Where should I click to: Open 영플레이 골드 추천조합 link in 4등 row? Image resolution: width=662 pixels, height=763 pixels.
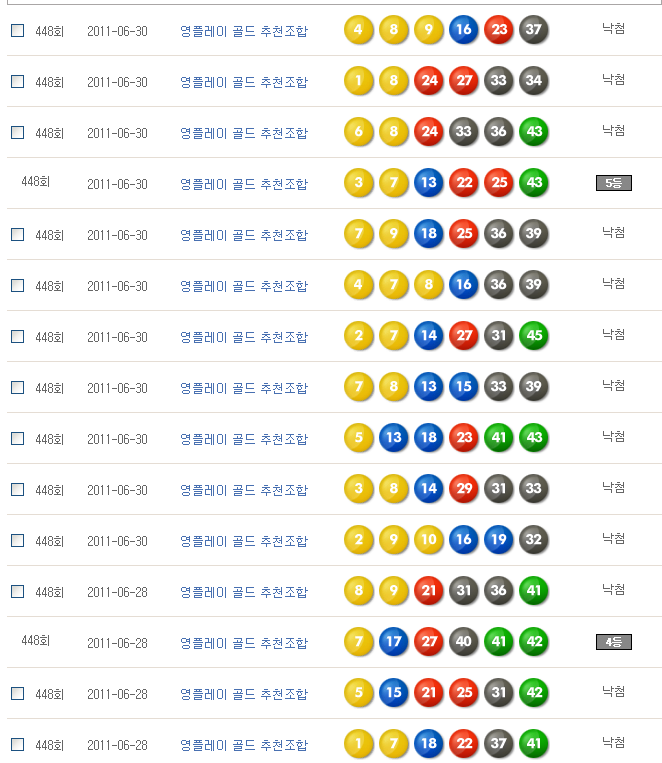[x=244, y=643]
